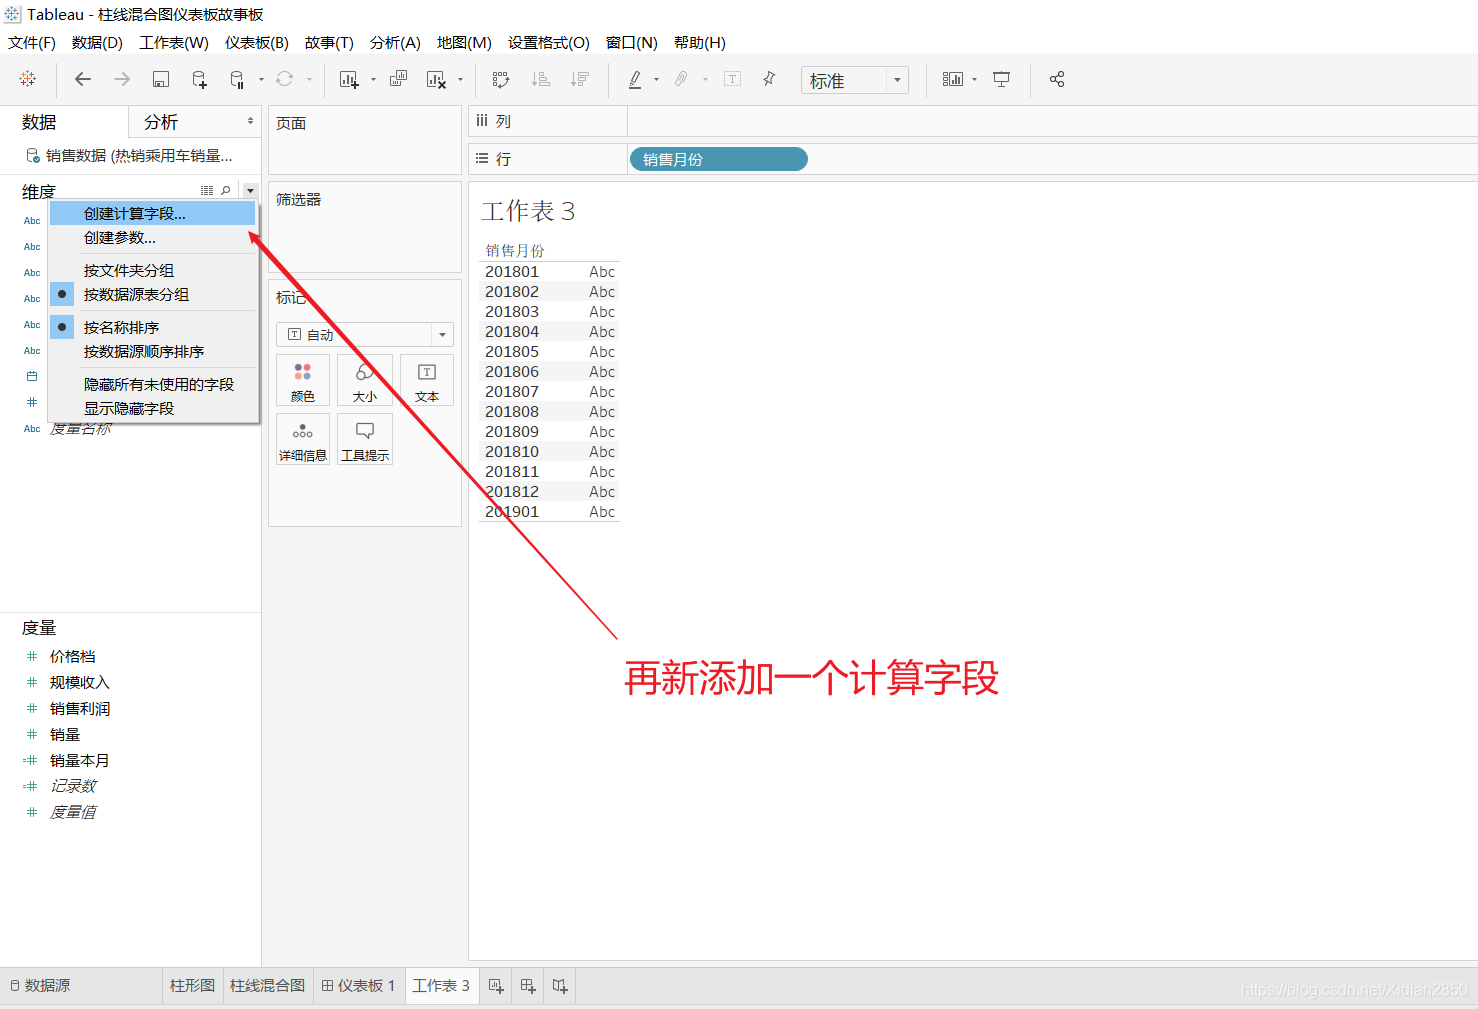
Task: Select the 销售数据 data source
Action: pos(130,156)
